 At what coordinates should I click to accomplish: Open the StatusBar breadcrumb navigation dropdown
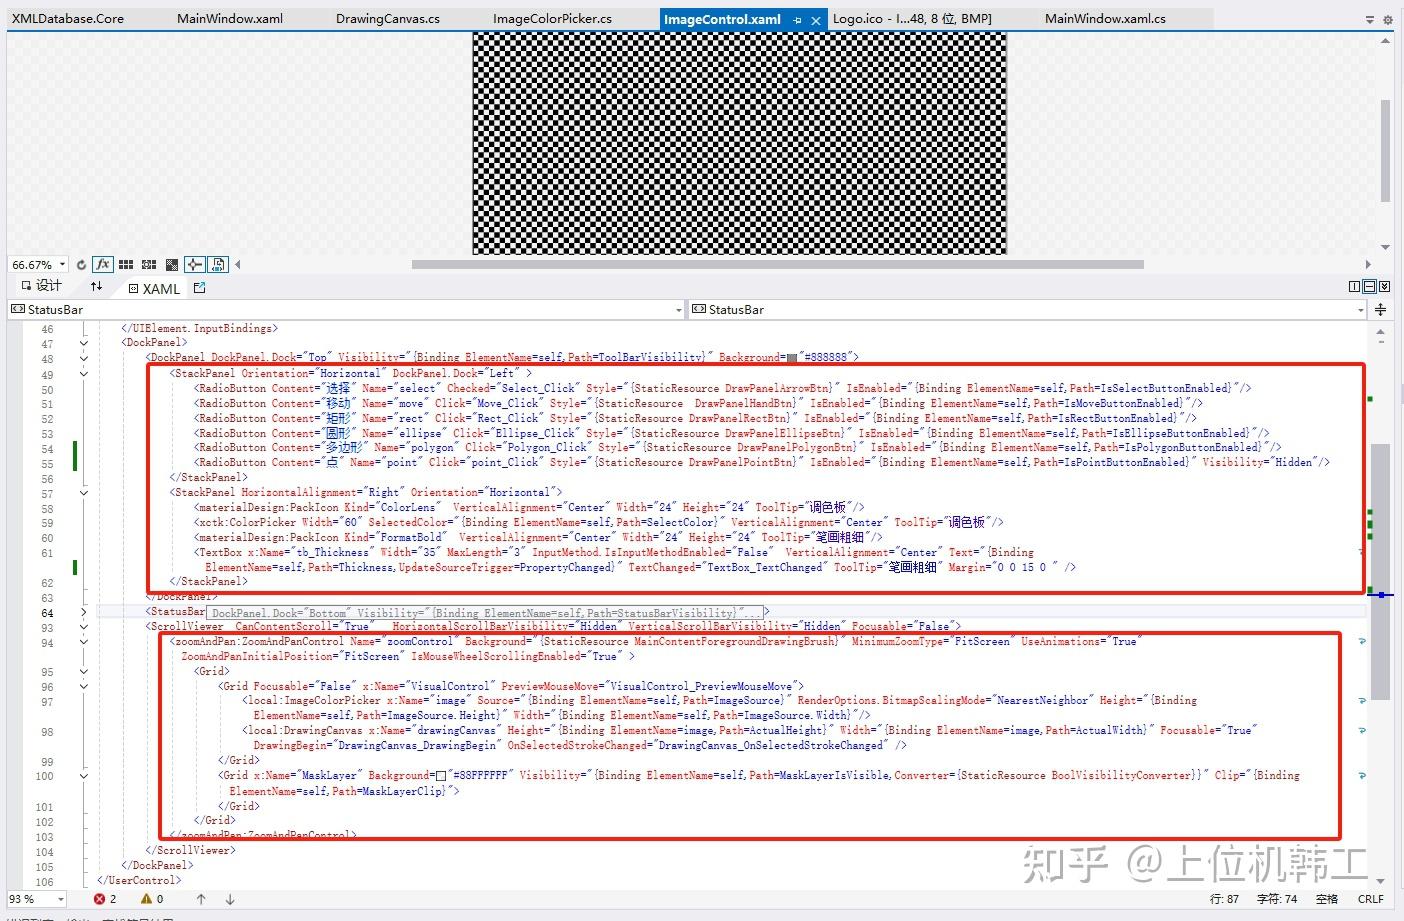(x=679, y=309)
